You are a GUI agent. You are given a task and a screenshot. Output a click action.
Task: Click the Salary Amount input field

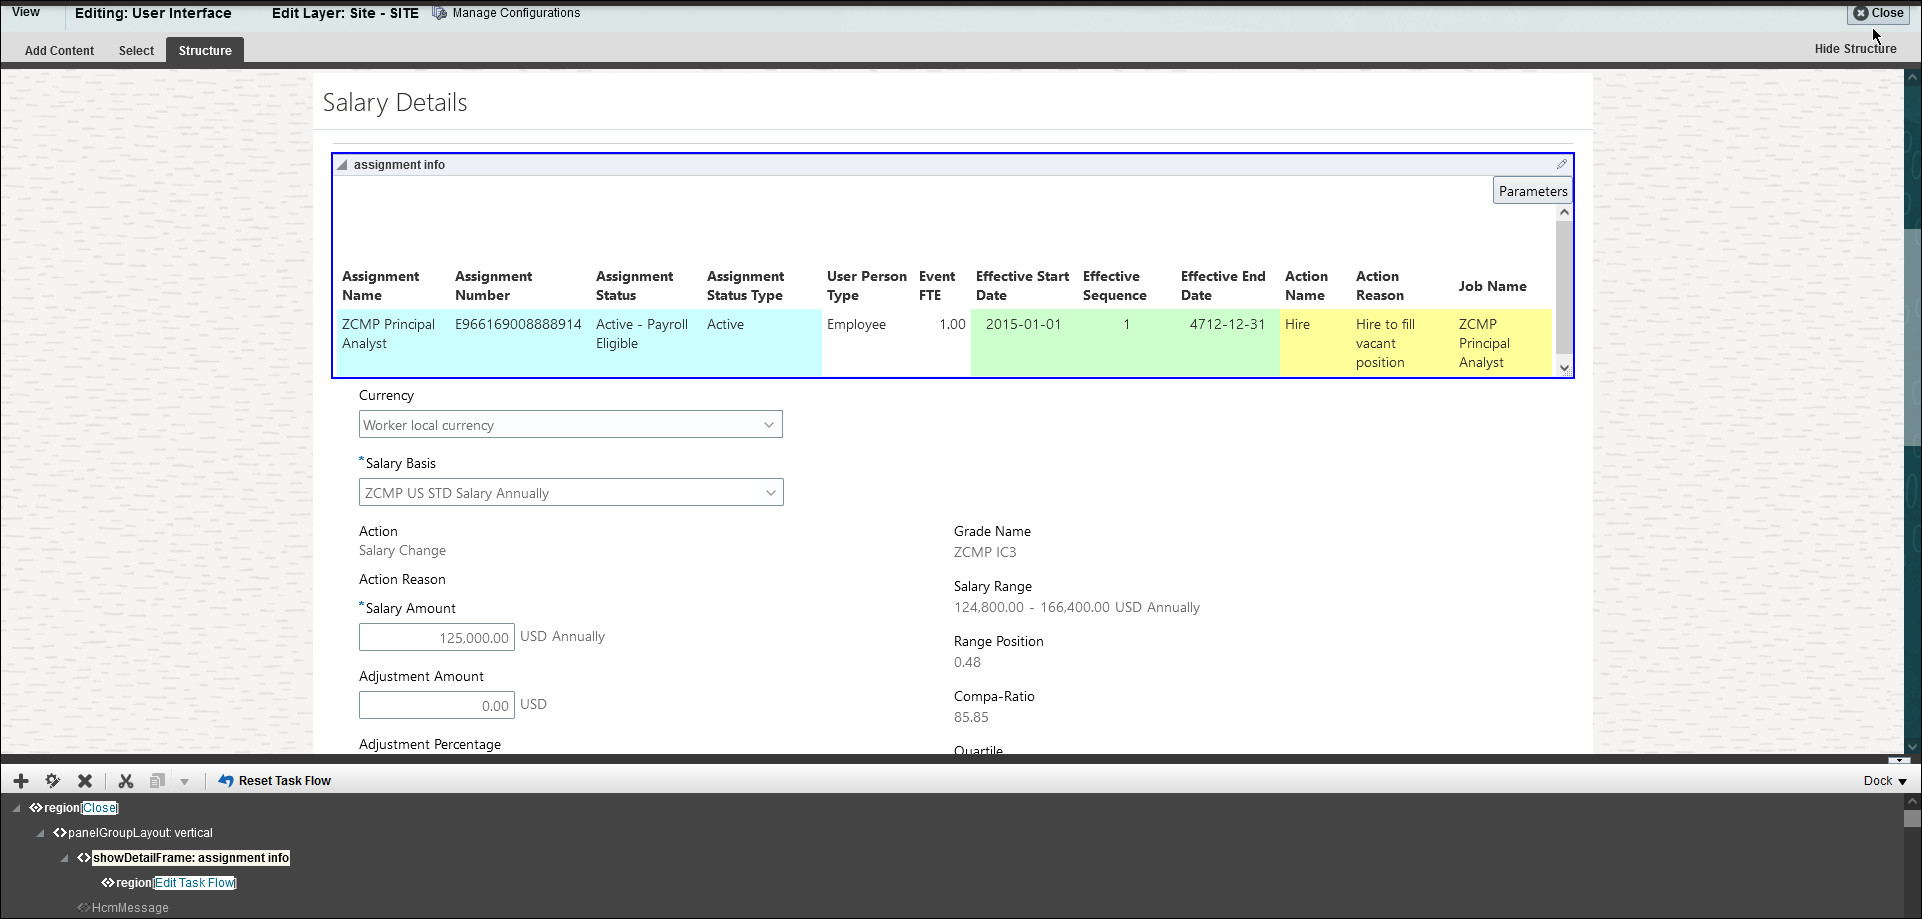[x=437, y=637]
